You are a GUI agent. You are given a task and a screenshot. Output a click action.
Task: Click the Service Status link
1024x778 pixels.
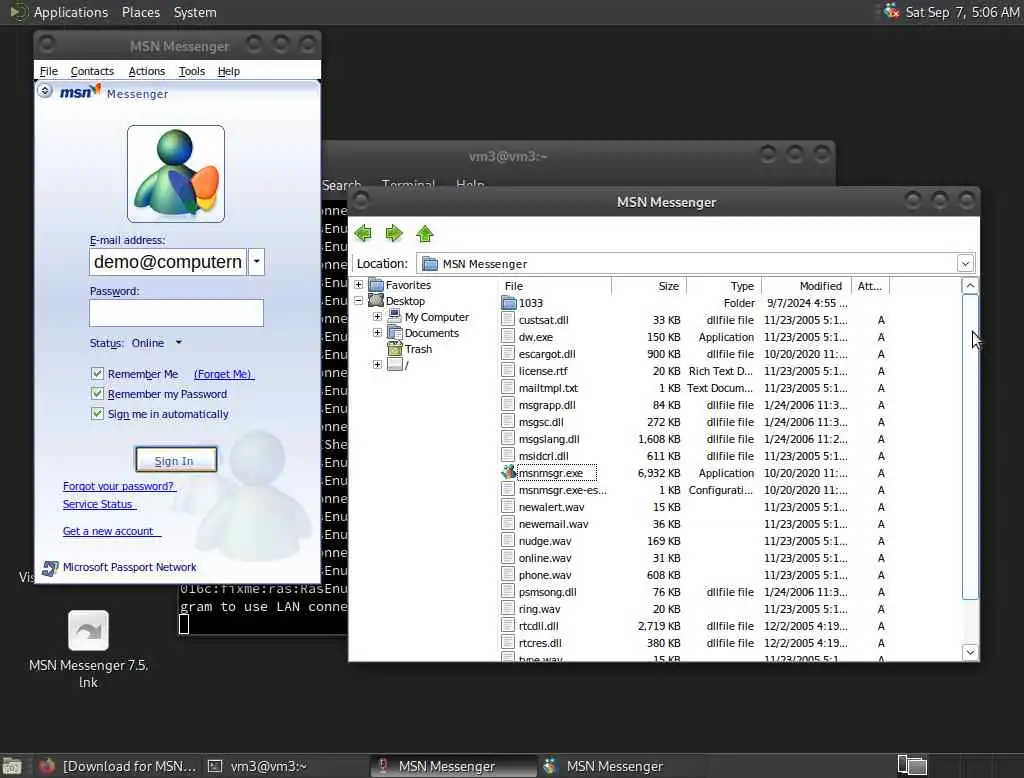98,504
